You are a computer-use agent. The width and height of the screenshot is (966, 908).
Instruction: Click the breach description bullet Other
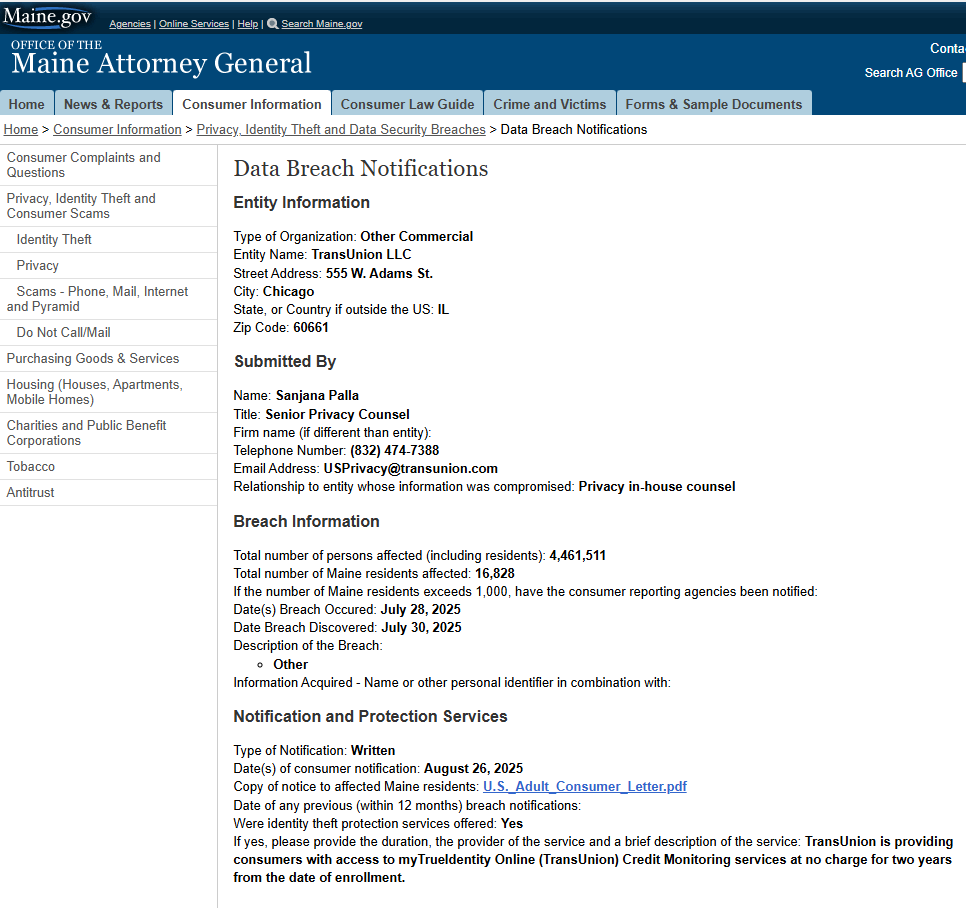click(291, 665)
